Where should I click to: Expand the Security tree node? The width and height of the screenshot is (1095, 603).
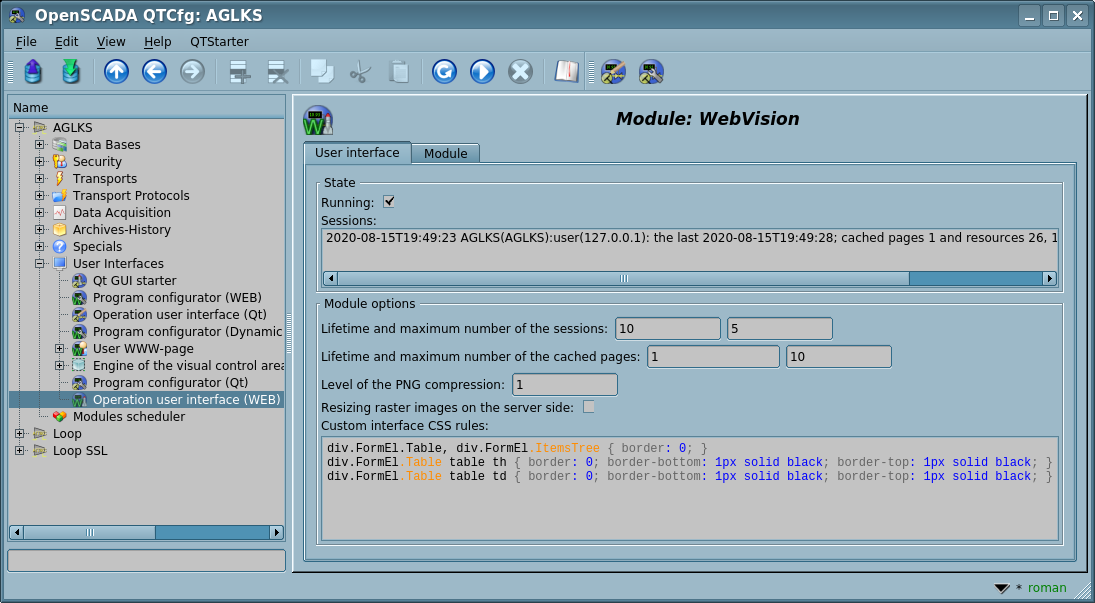coord(40,161)
